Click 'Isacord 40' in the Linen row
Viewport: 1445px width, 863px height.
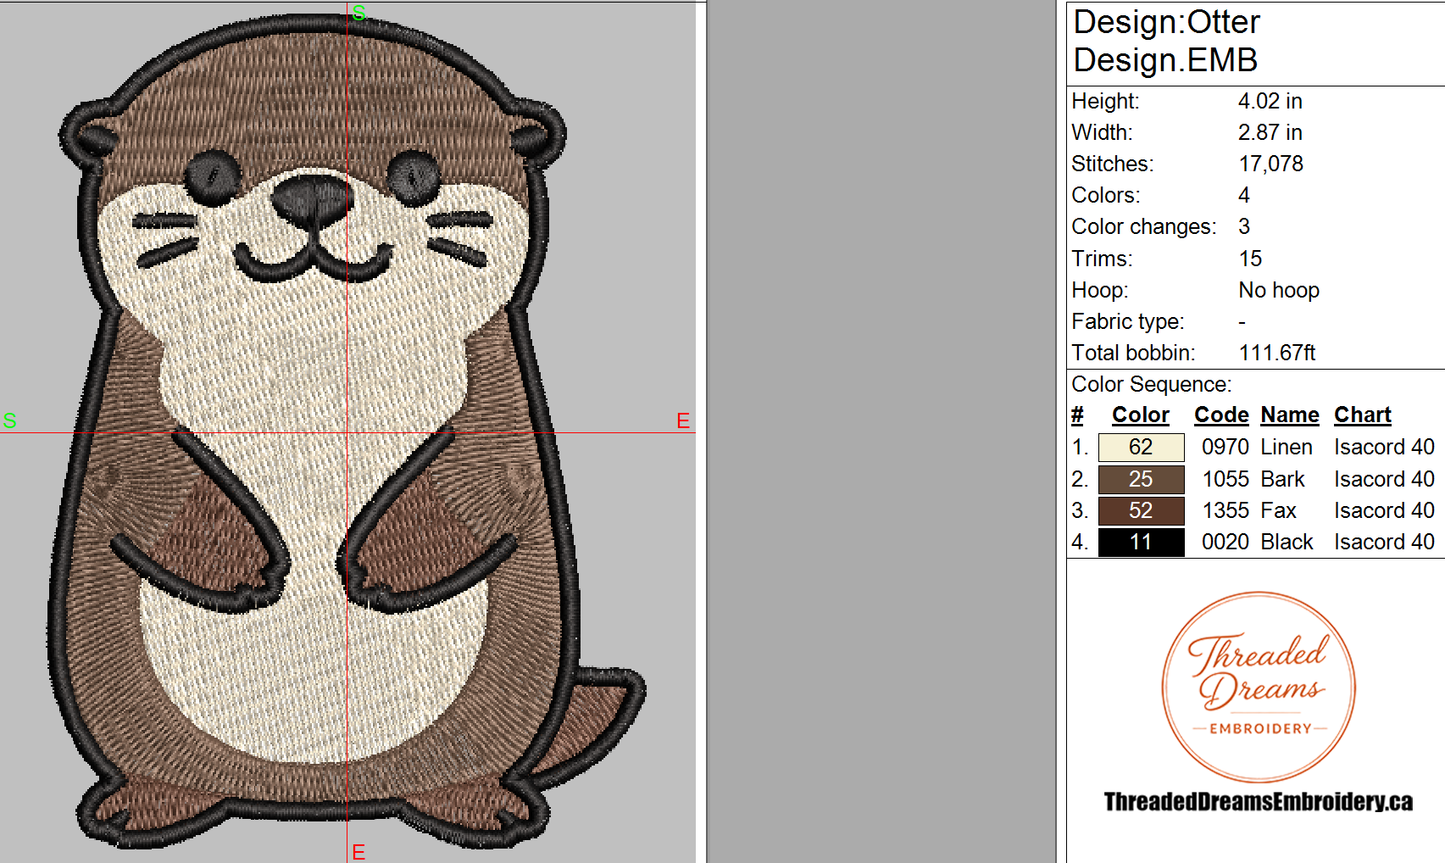tap(1384, 447)
